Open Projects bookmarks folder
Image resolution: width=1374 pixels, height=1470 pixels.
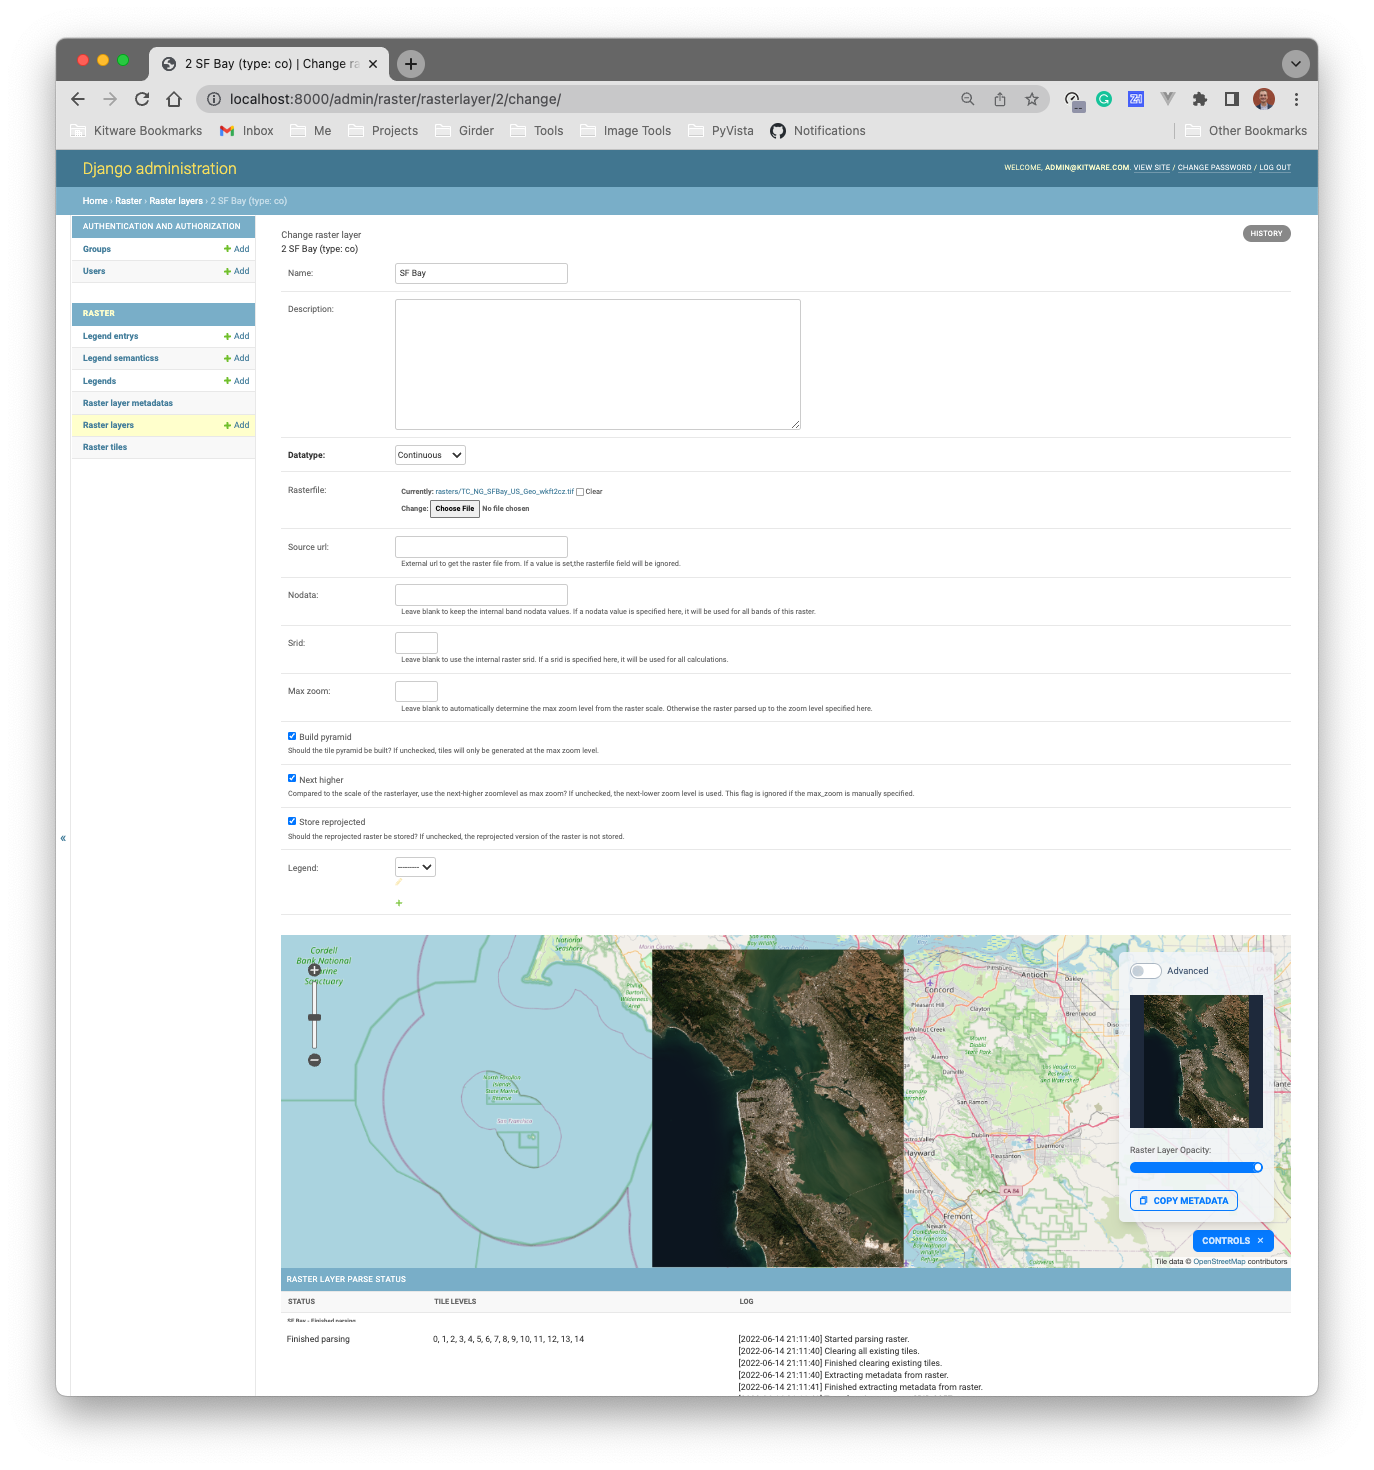tap(383, 131)
